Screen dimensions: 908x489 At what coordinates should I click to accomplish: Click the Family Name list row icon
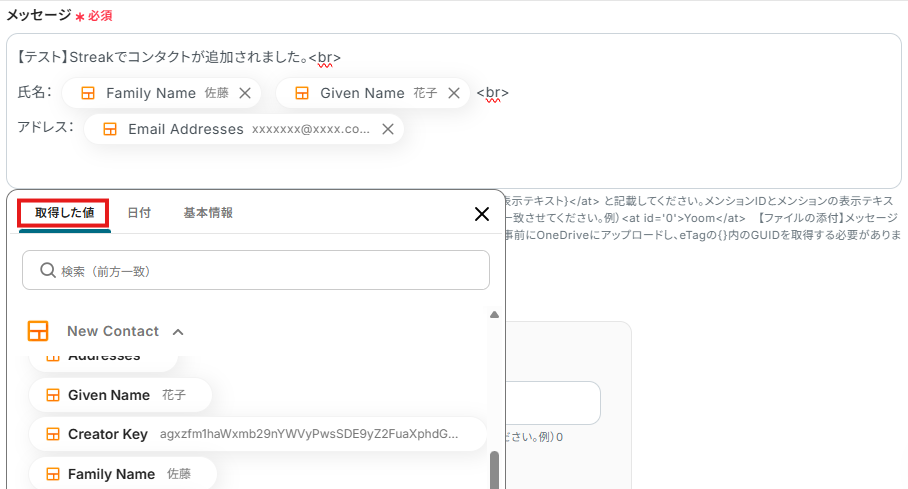pos(53,474)
